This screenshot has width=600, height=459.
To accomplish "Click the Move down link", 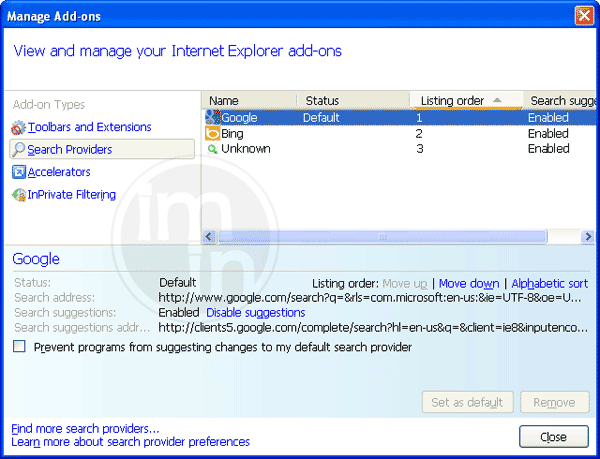I will tap(469, 283).
